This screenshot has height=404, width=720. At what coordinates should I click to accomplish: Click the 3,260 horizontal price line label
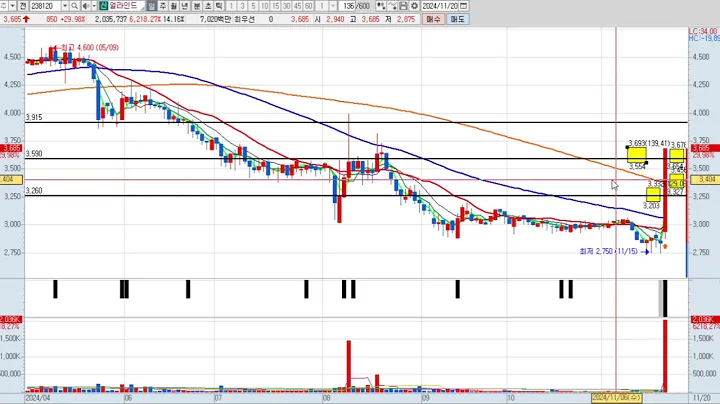(x=34, y=191)
